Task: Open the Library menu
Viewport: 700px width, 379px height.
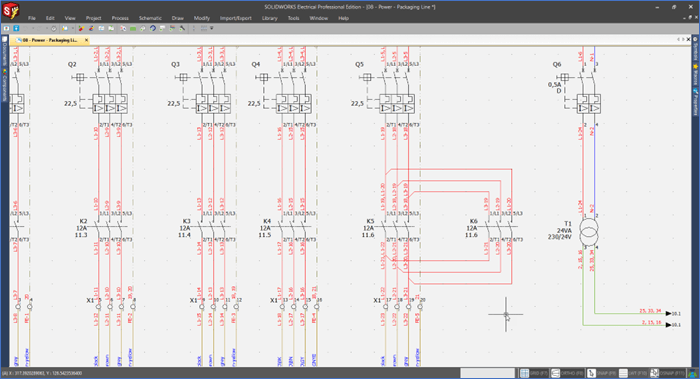Action: point(270,18)
